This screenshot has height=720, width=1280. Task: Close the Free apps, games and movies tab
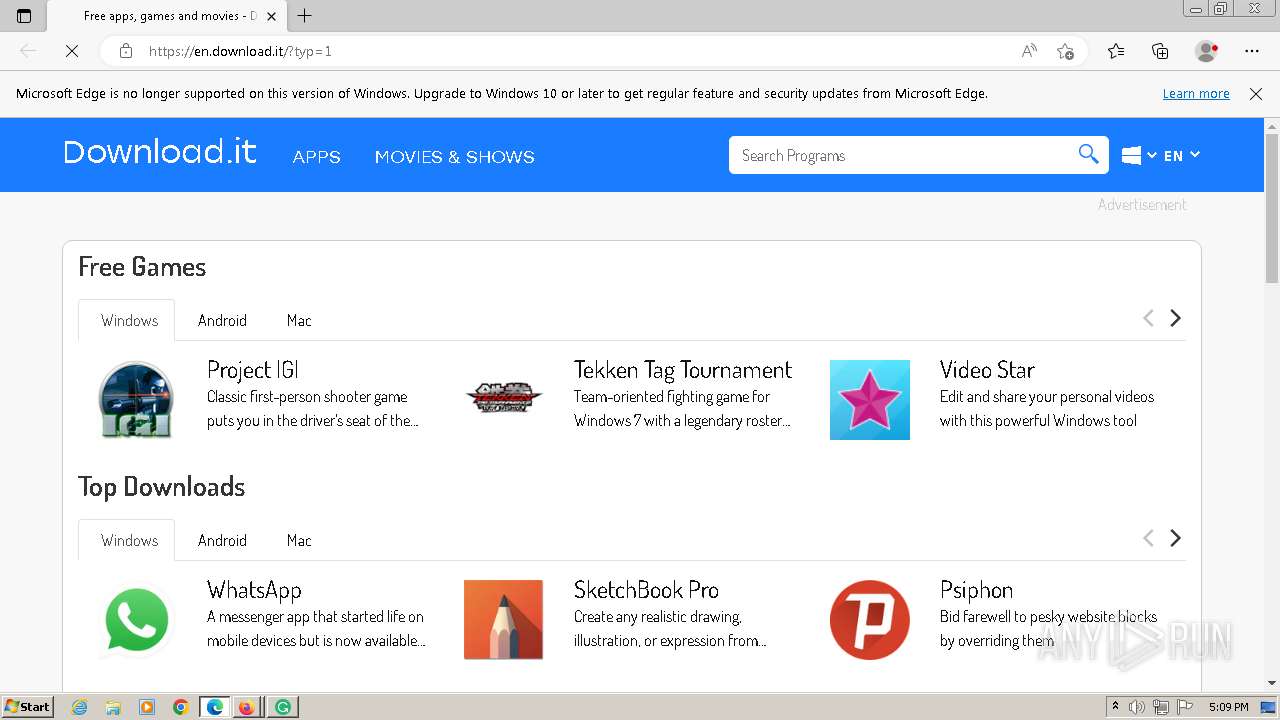271,16
